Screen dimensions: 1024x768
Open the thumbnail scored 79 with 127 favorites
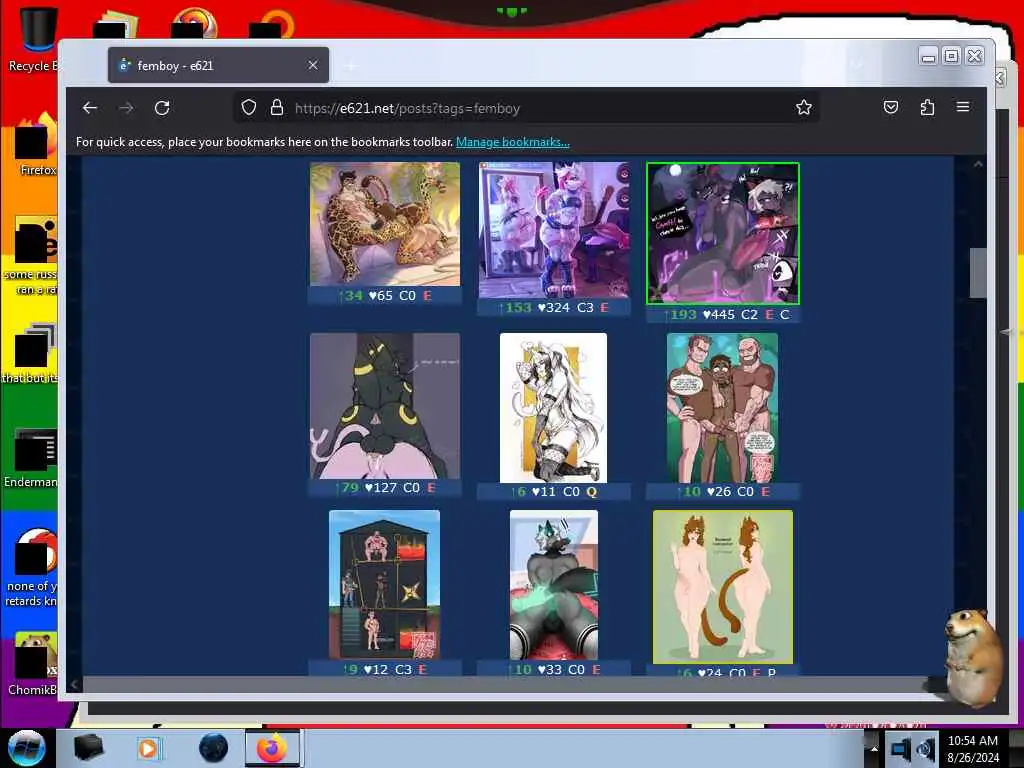click(x=385, y=406)
